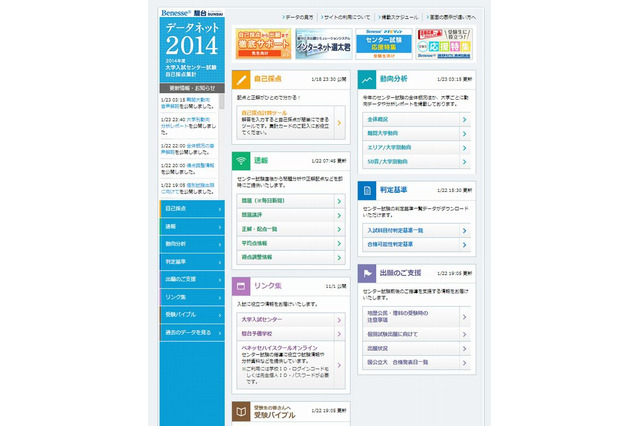Screen dimensions: 640x426
Task: Open 過去のデータを見る in the left sidebar
Action: pyautogui.click(x=192, y=333)
